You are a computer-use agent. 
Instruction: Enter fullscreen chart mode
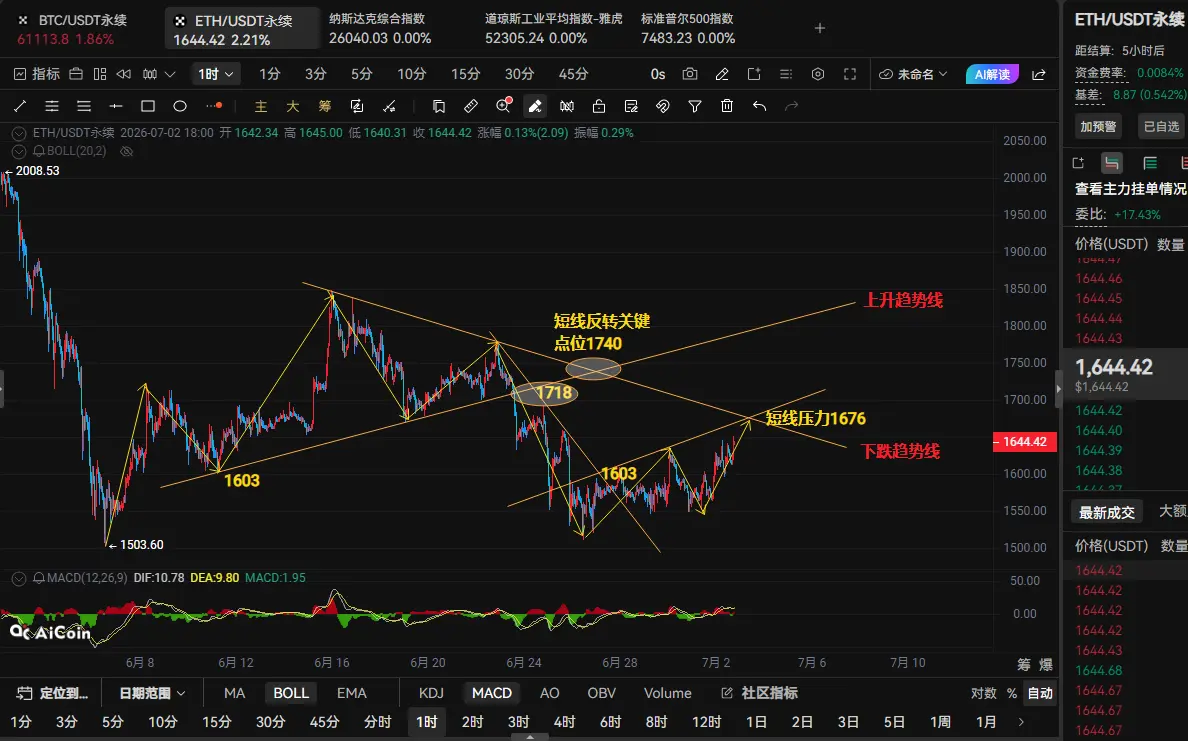850,74
